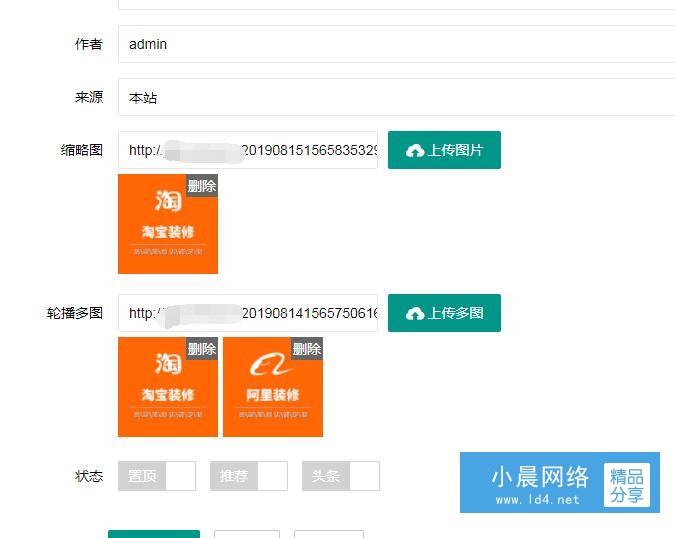Click the 上传图片 upload button
This screenshot has height=538, width=675.
(x=444, y=150)
